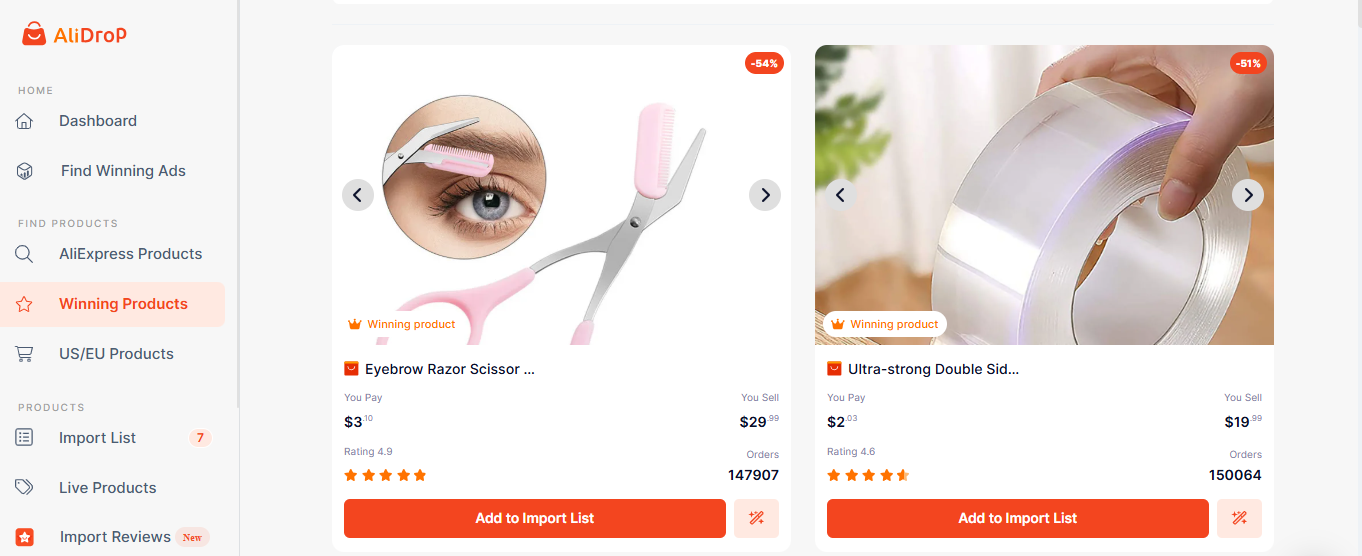Click the Find Winning Ads cube icon
This screenshot has width=1362, height=556.
tap(25, 171)
